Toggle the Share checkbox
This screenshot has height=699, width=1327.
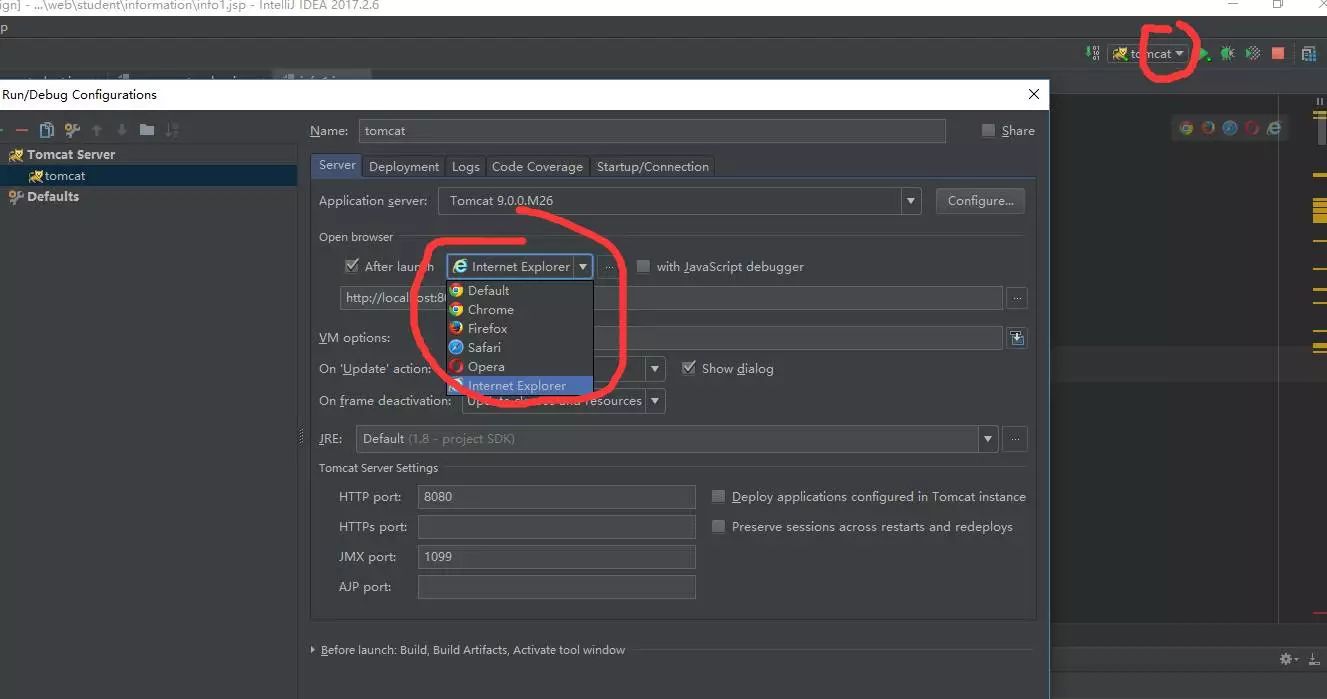point(988,130)
